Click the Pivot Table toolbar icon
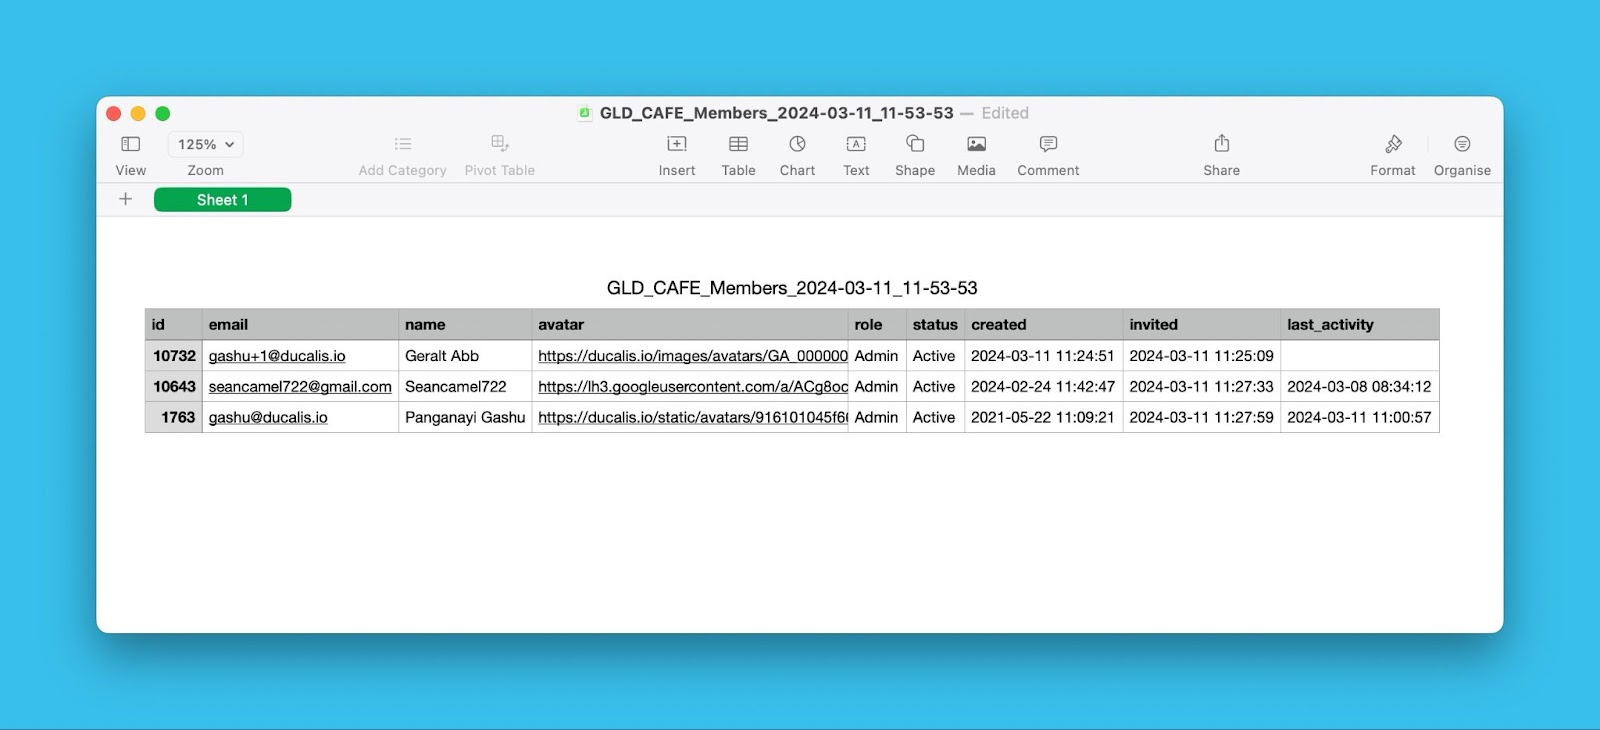The height and width of the screenshot is (730, 1600). (500, 144)
